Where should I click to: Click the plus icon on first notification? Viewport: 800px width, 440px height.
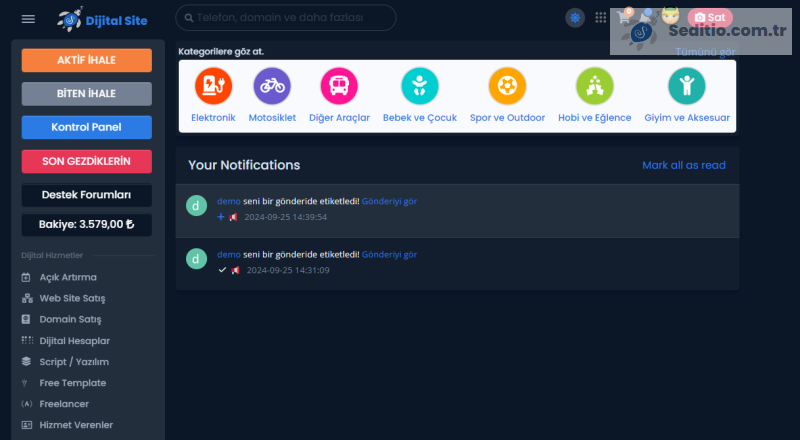pyautogui.click(x=221, y=217)
